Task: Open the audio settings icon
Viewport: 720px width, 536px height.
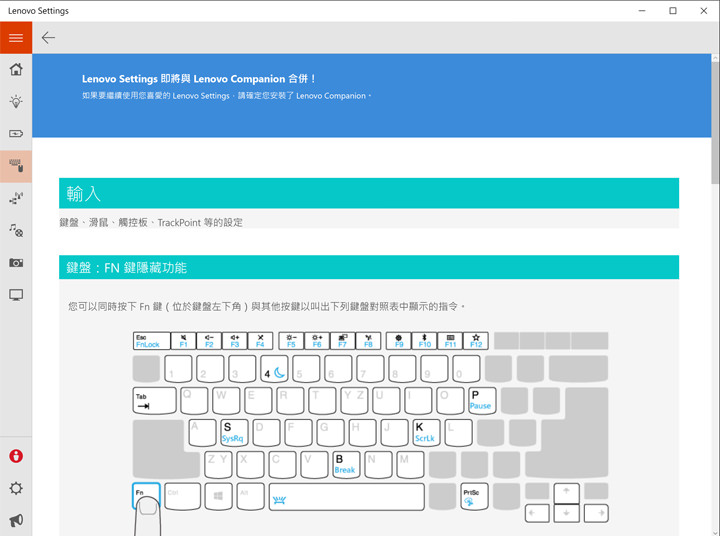Action: click(16, 230)
